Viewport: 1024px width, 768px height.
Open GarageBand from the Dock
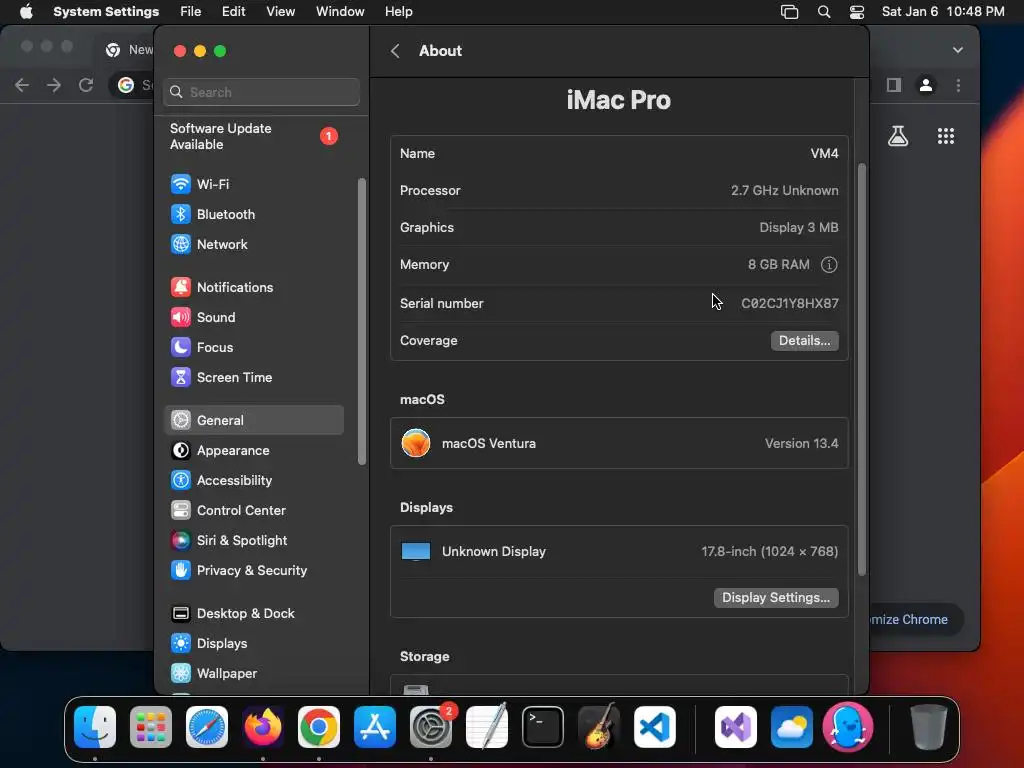tap(599, 727)
